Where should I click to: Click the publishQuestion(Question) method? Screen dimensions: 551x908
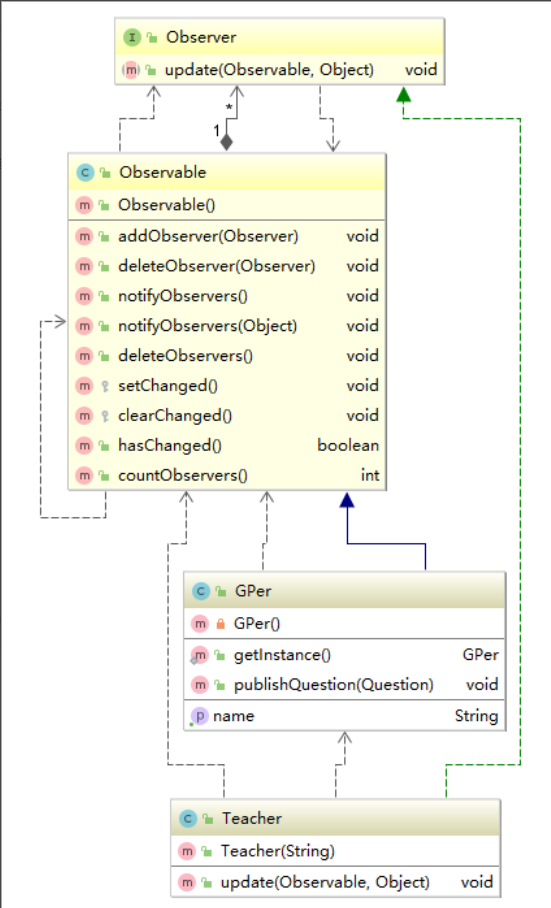(333, 685)
